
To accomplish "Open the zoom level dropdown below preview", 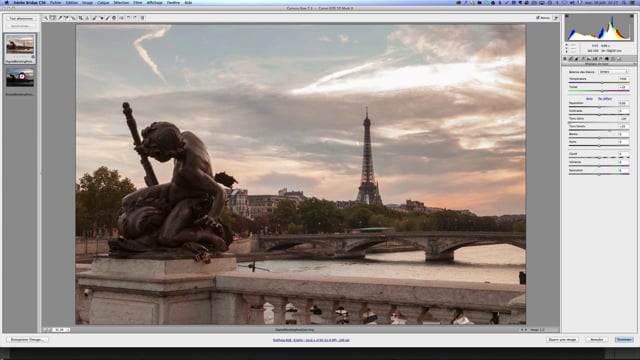I will tap(62, 329).
